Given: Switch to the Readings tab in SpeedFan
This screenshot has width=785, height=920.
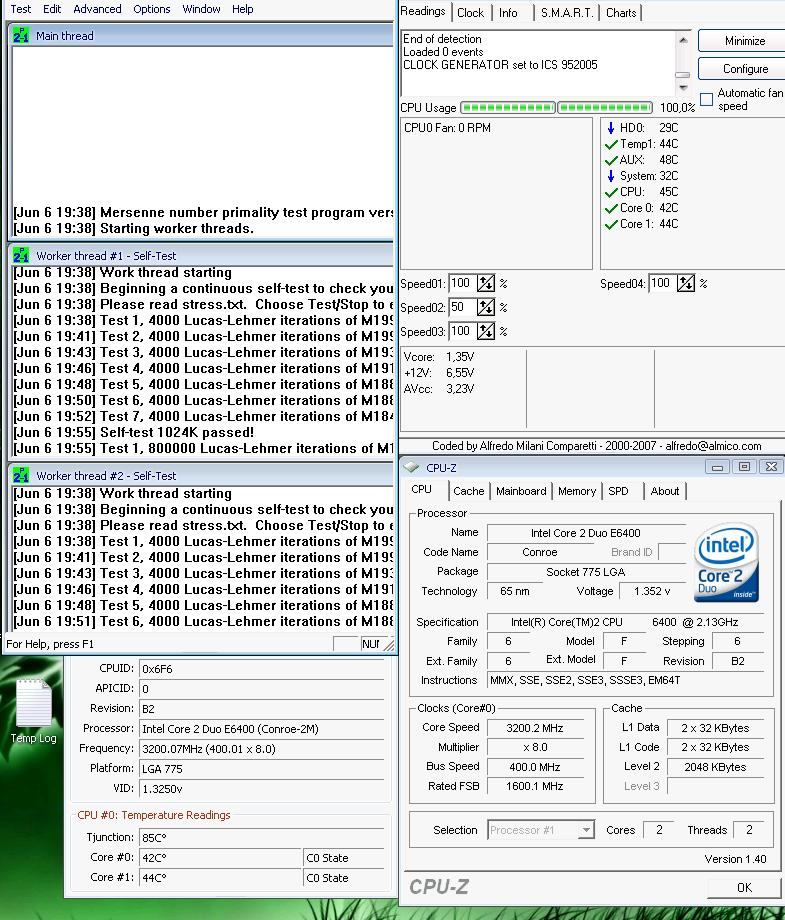Looking at the screenshot, I should [x=423, y=11].
